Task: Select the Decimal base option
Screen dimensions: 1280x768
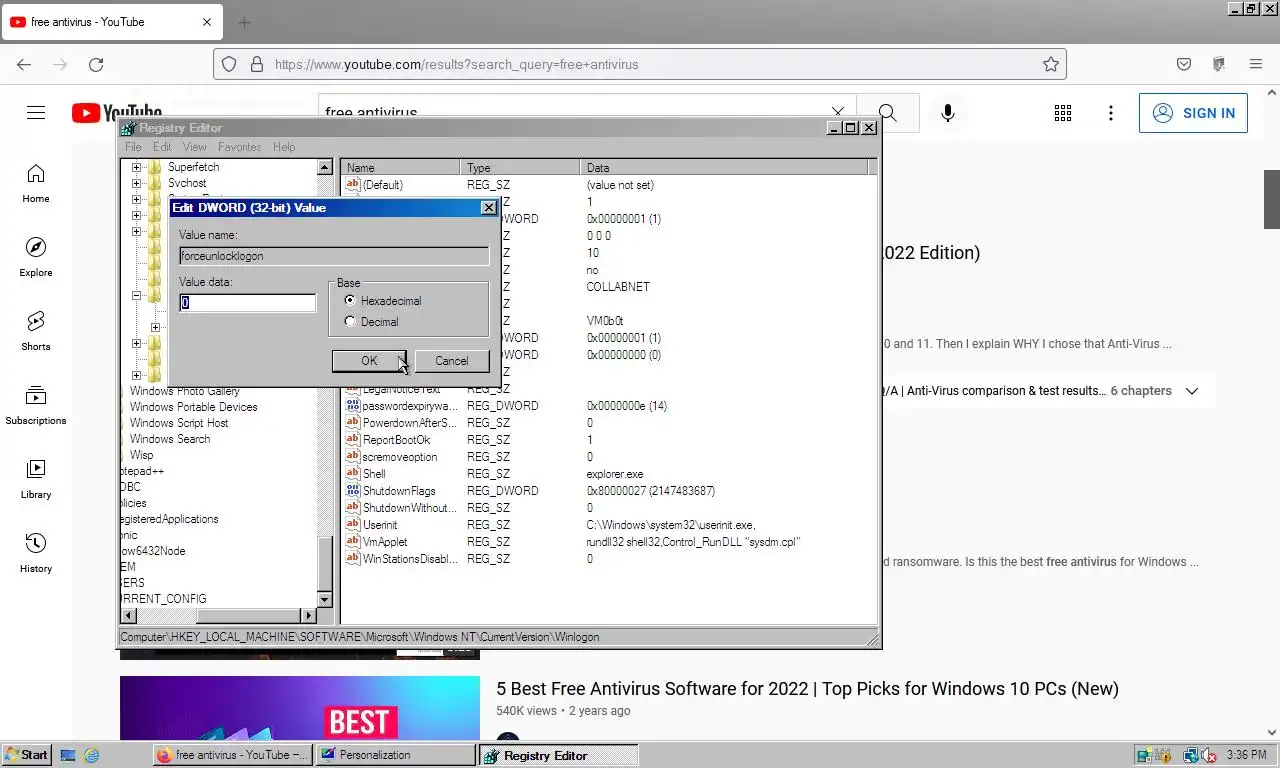Action: point(349,321)
